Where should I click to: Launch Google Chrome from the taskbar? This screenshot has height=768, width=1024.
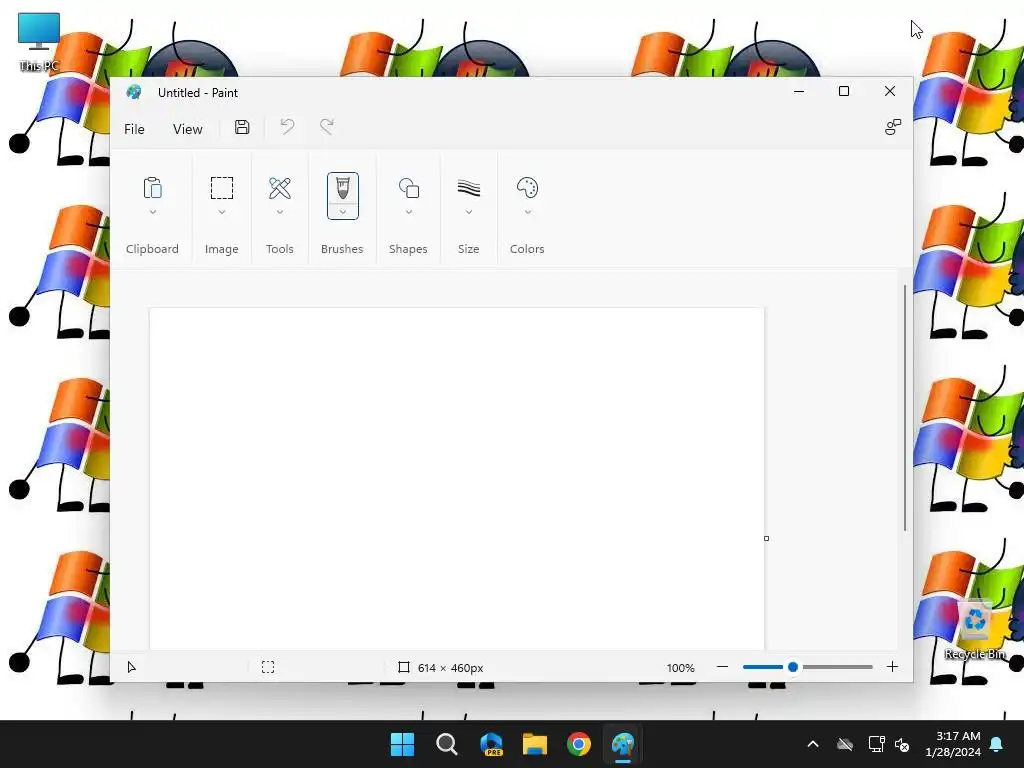point(579,744)
